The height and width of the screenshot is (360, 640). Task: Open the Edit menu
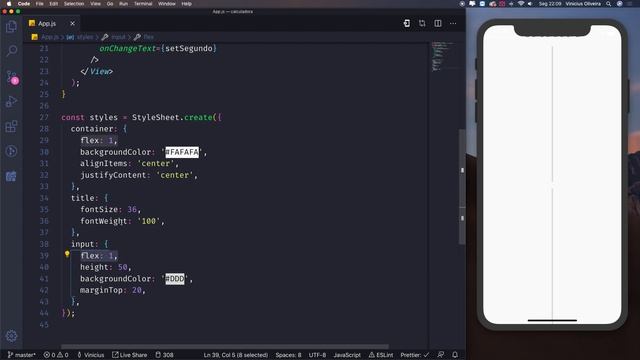tap(53, 4)
